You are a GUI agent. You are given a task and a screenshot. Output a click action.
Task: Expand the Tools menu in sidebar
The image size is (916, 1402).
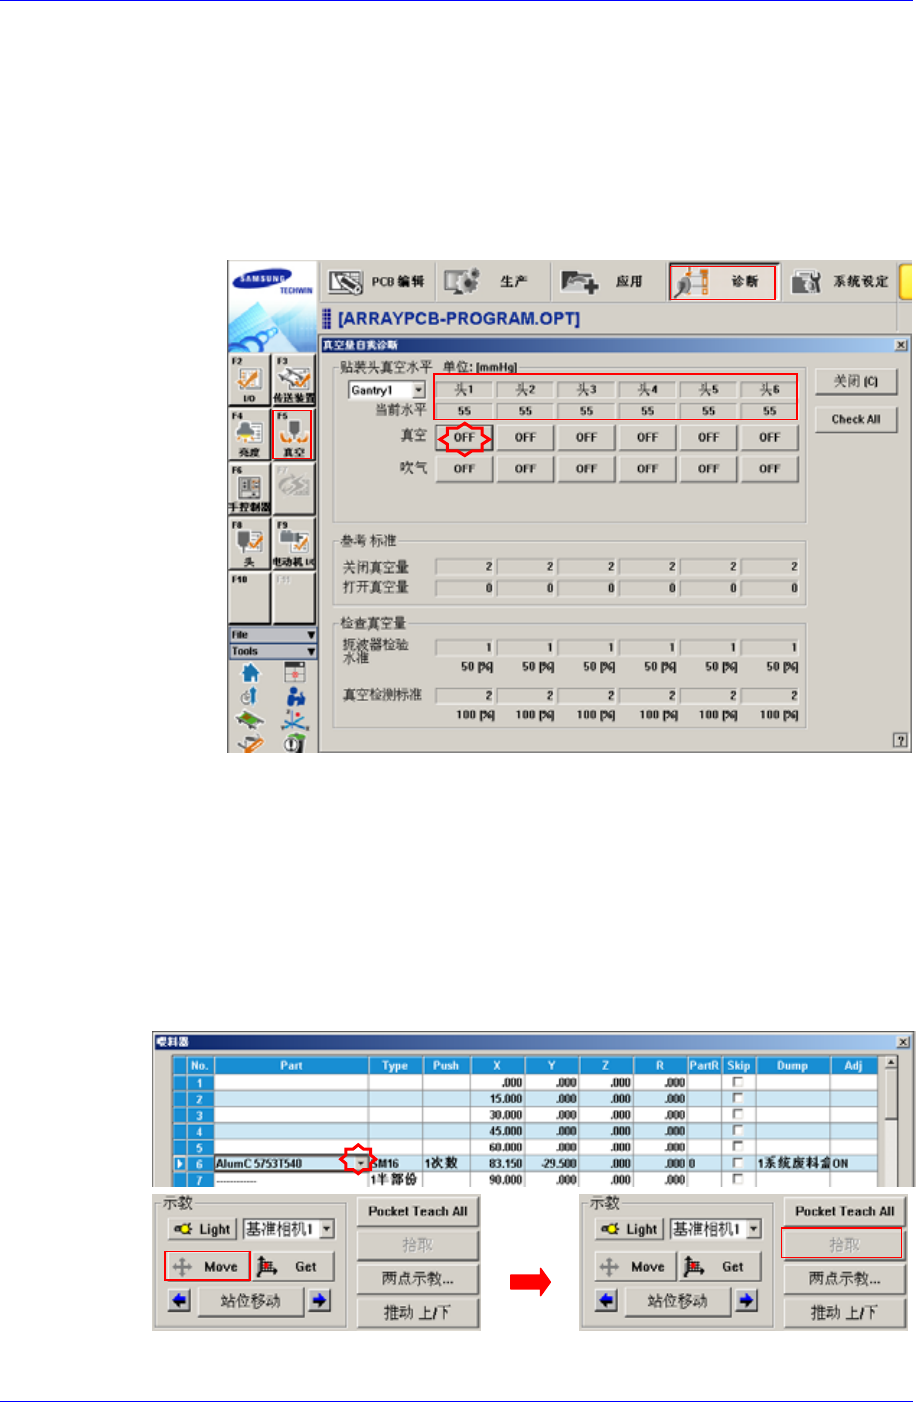pos(273,651)
